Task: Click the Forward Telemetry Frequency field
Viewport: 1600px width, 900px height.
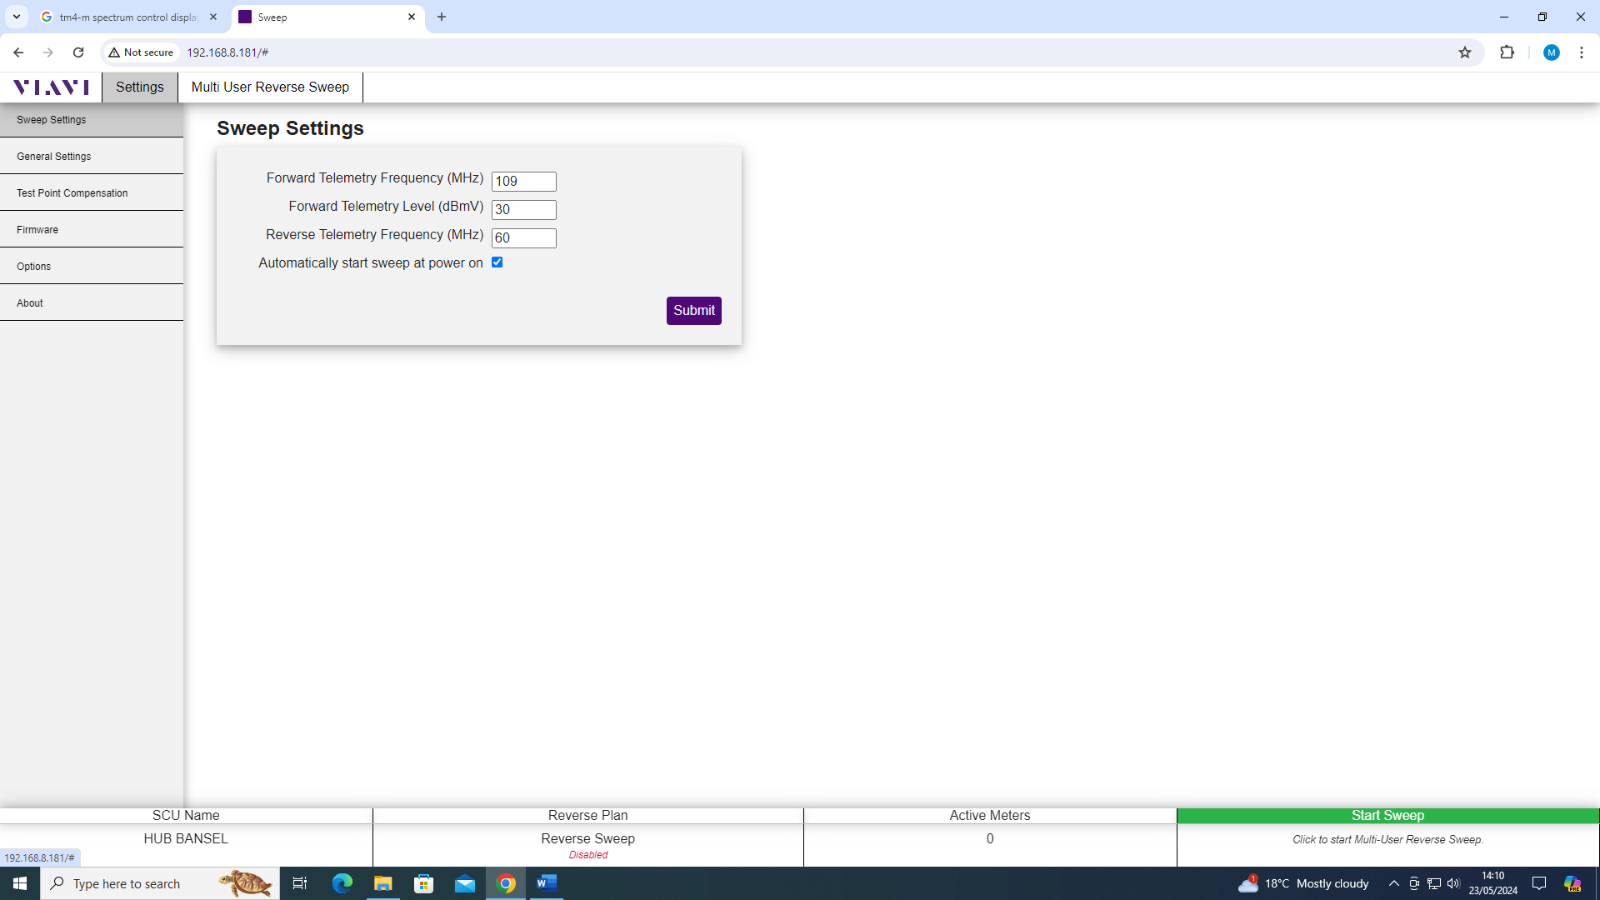Action: click(523, 181)
